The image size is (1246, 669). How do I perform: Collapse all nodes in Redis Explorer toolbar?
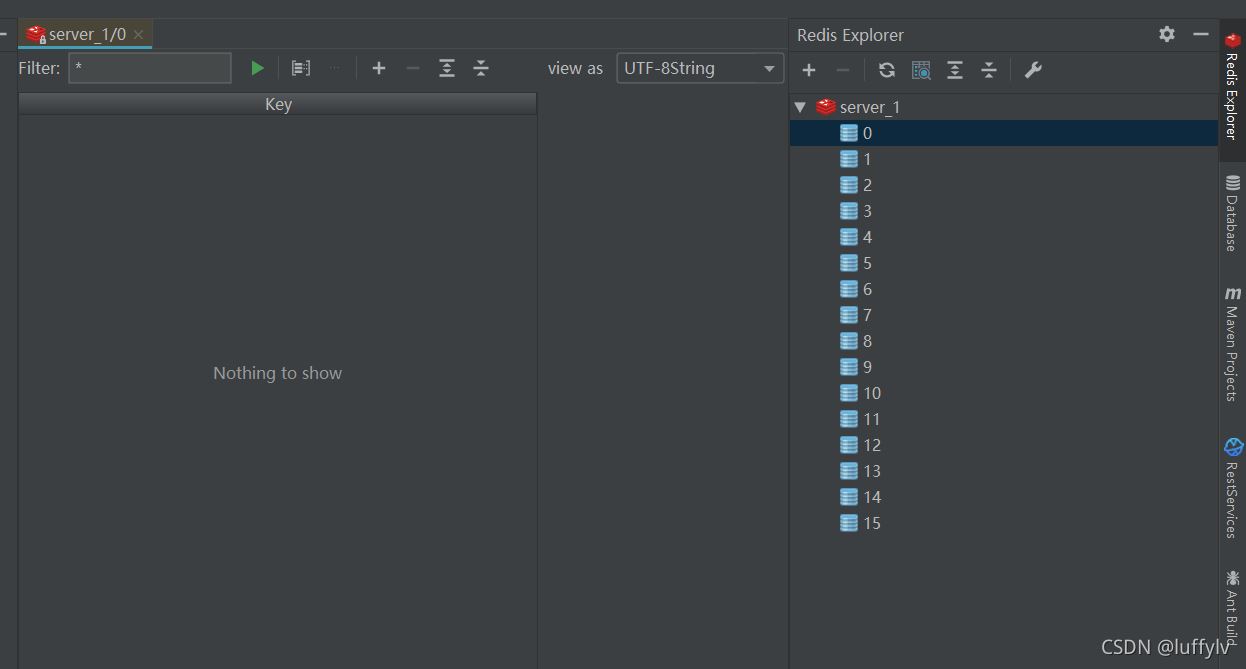[x=989, y=70]
